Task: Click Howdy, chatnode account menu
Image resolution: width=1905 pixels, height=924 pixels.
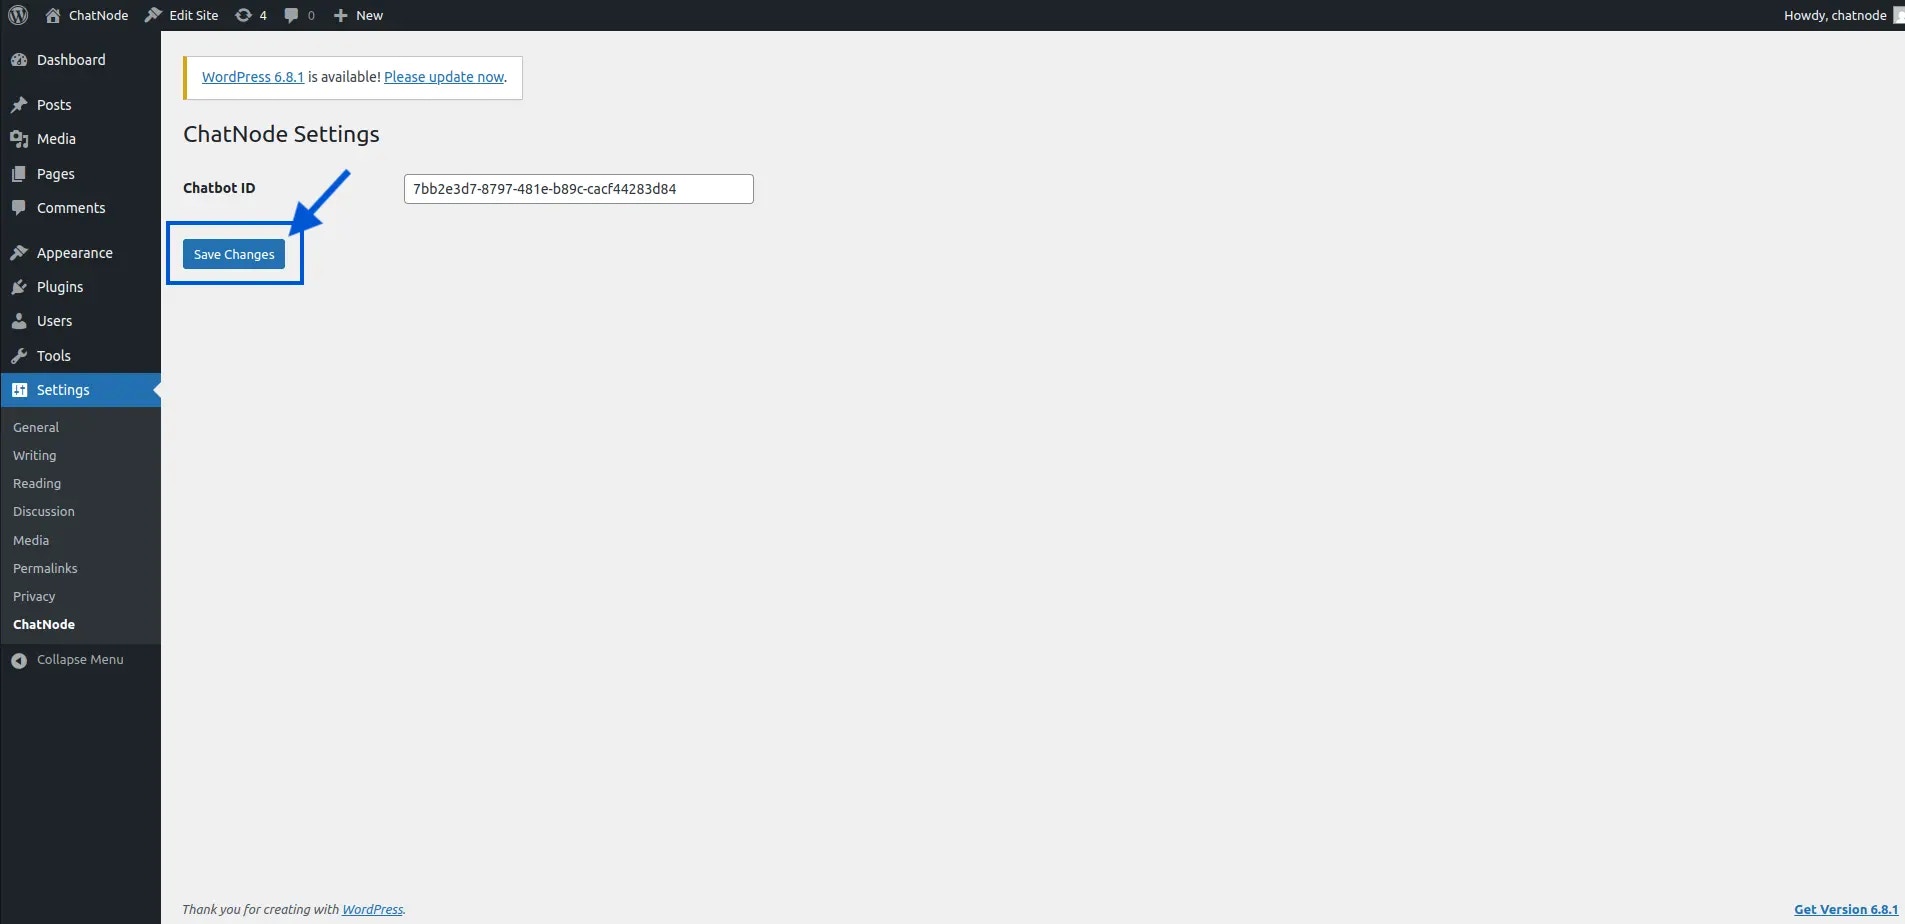Action: [x=1842, y=15]
